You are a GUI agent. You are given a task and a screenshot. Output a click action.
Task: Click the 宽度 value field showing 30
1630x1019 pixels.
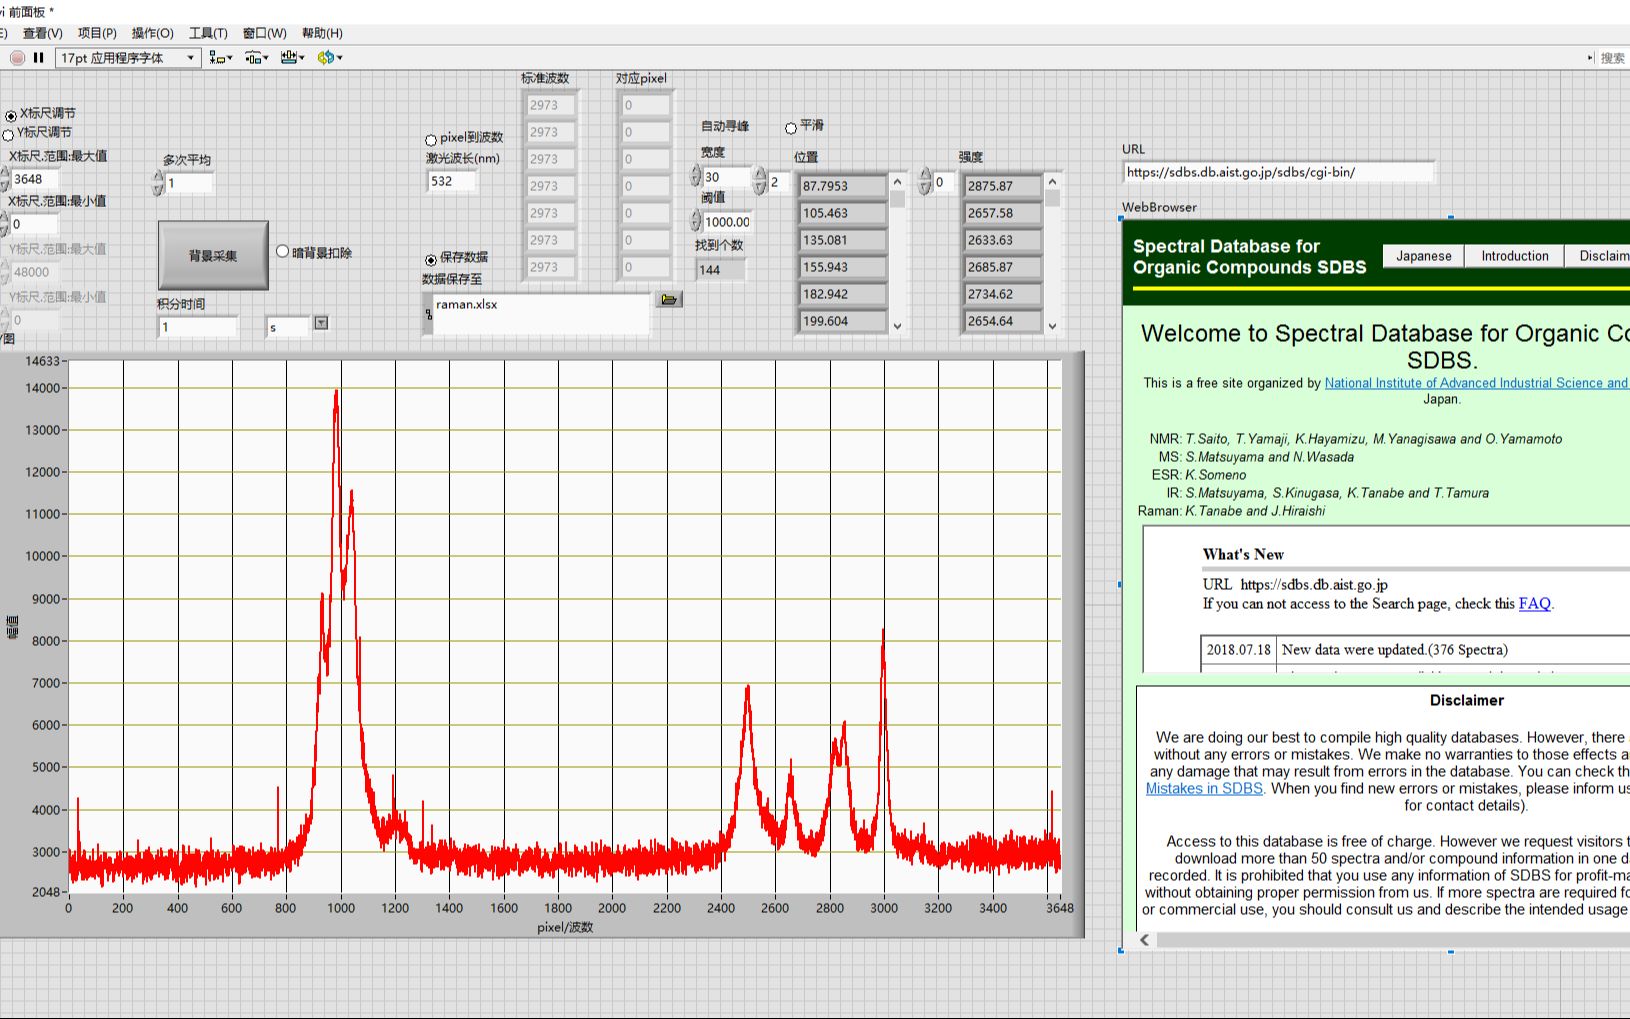(726, 177)
